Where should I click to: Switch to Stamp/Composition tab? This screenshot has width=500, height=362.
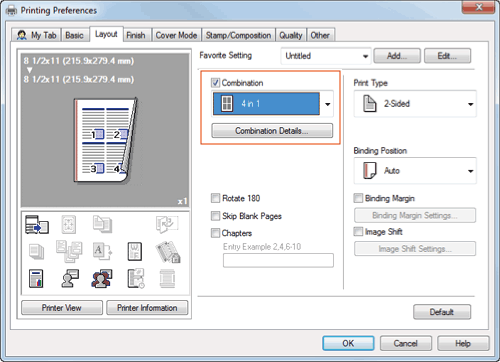pos(238,35)
